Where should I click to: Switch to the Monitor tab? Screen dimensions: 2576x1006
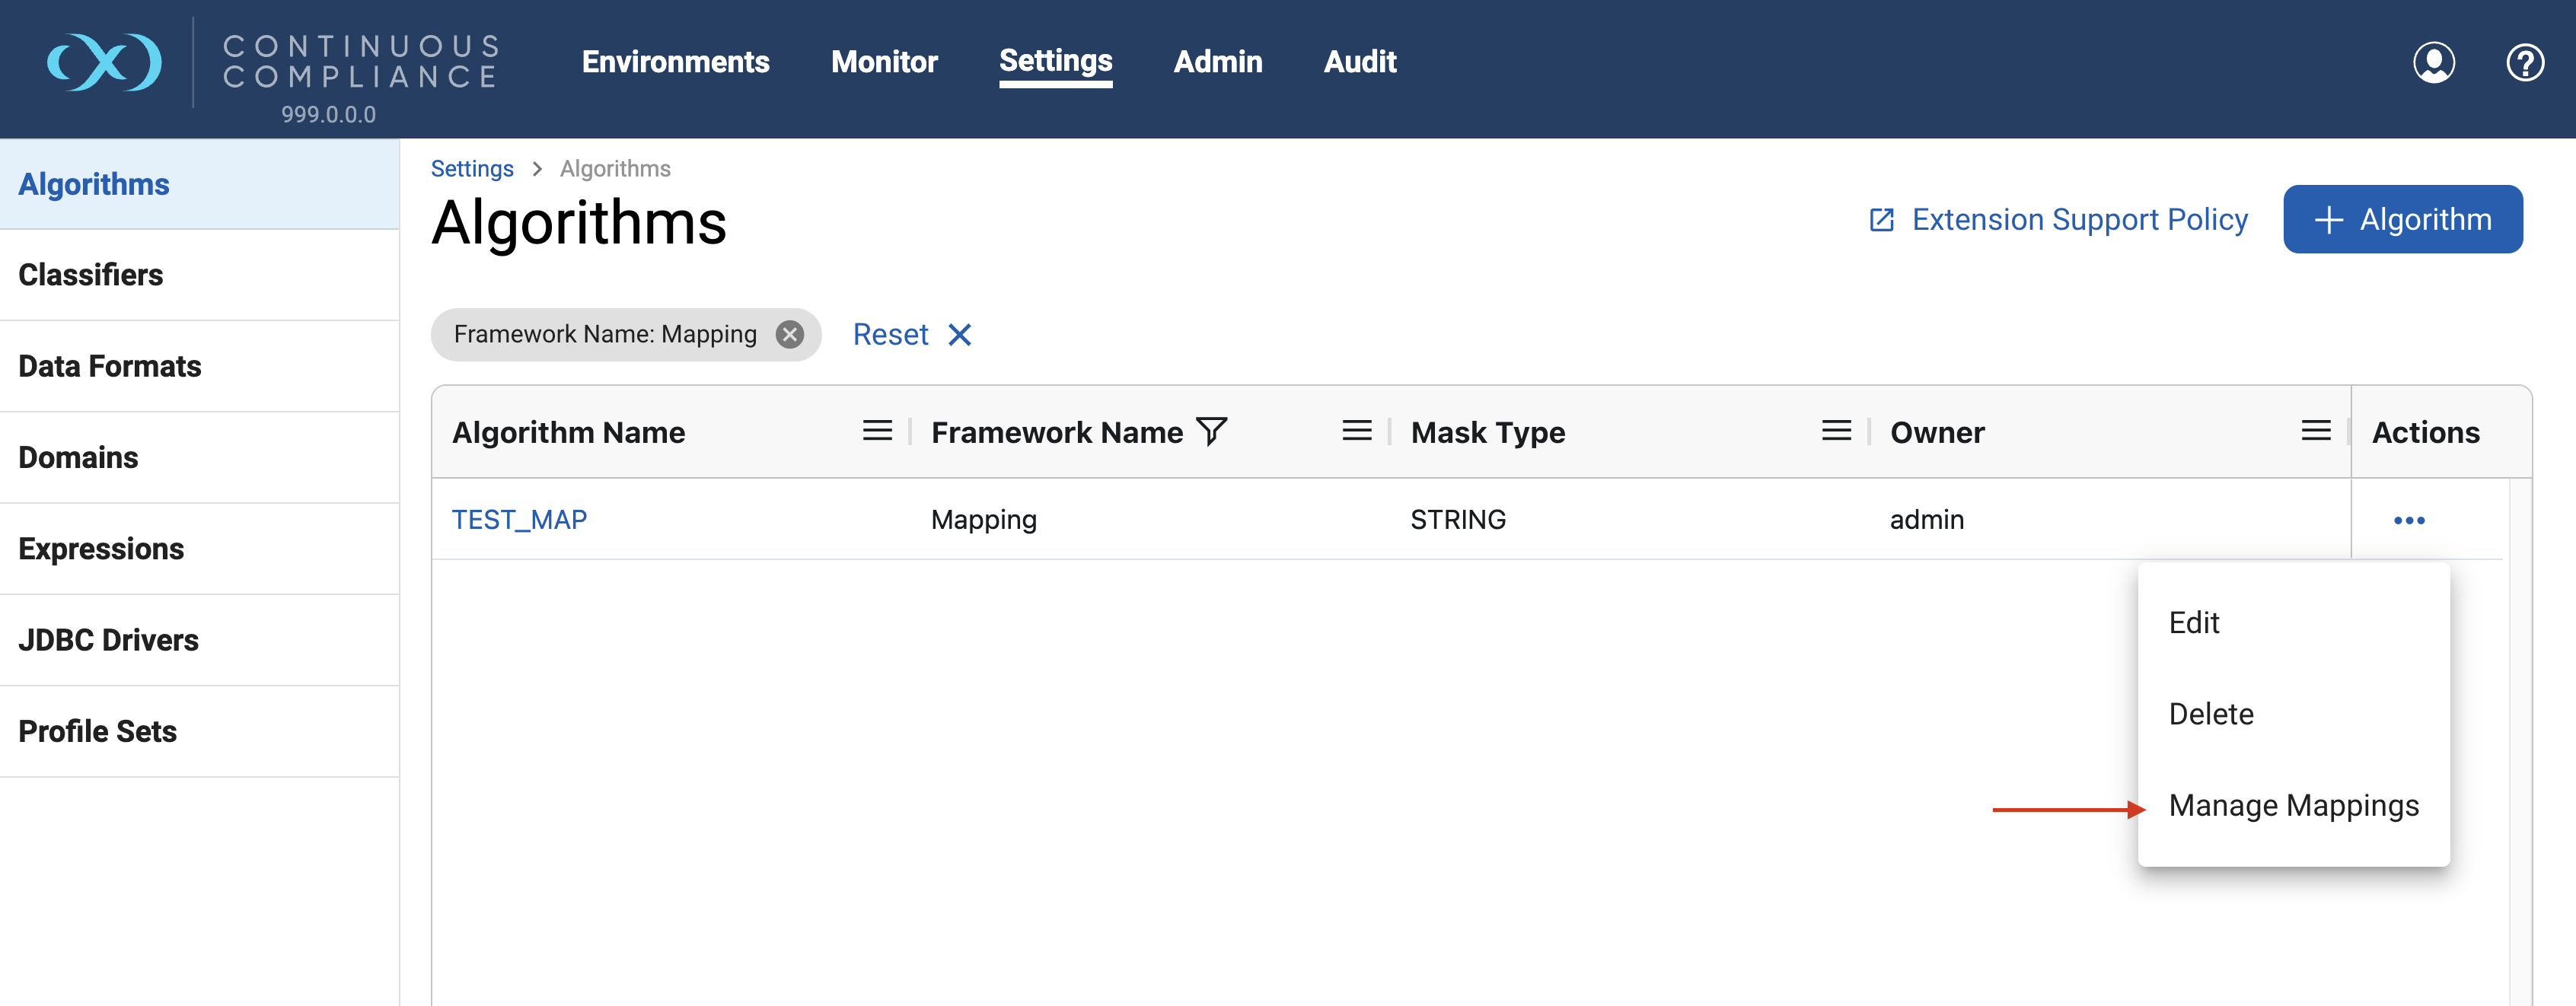pos(884,62)
